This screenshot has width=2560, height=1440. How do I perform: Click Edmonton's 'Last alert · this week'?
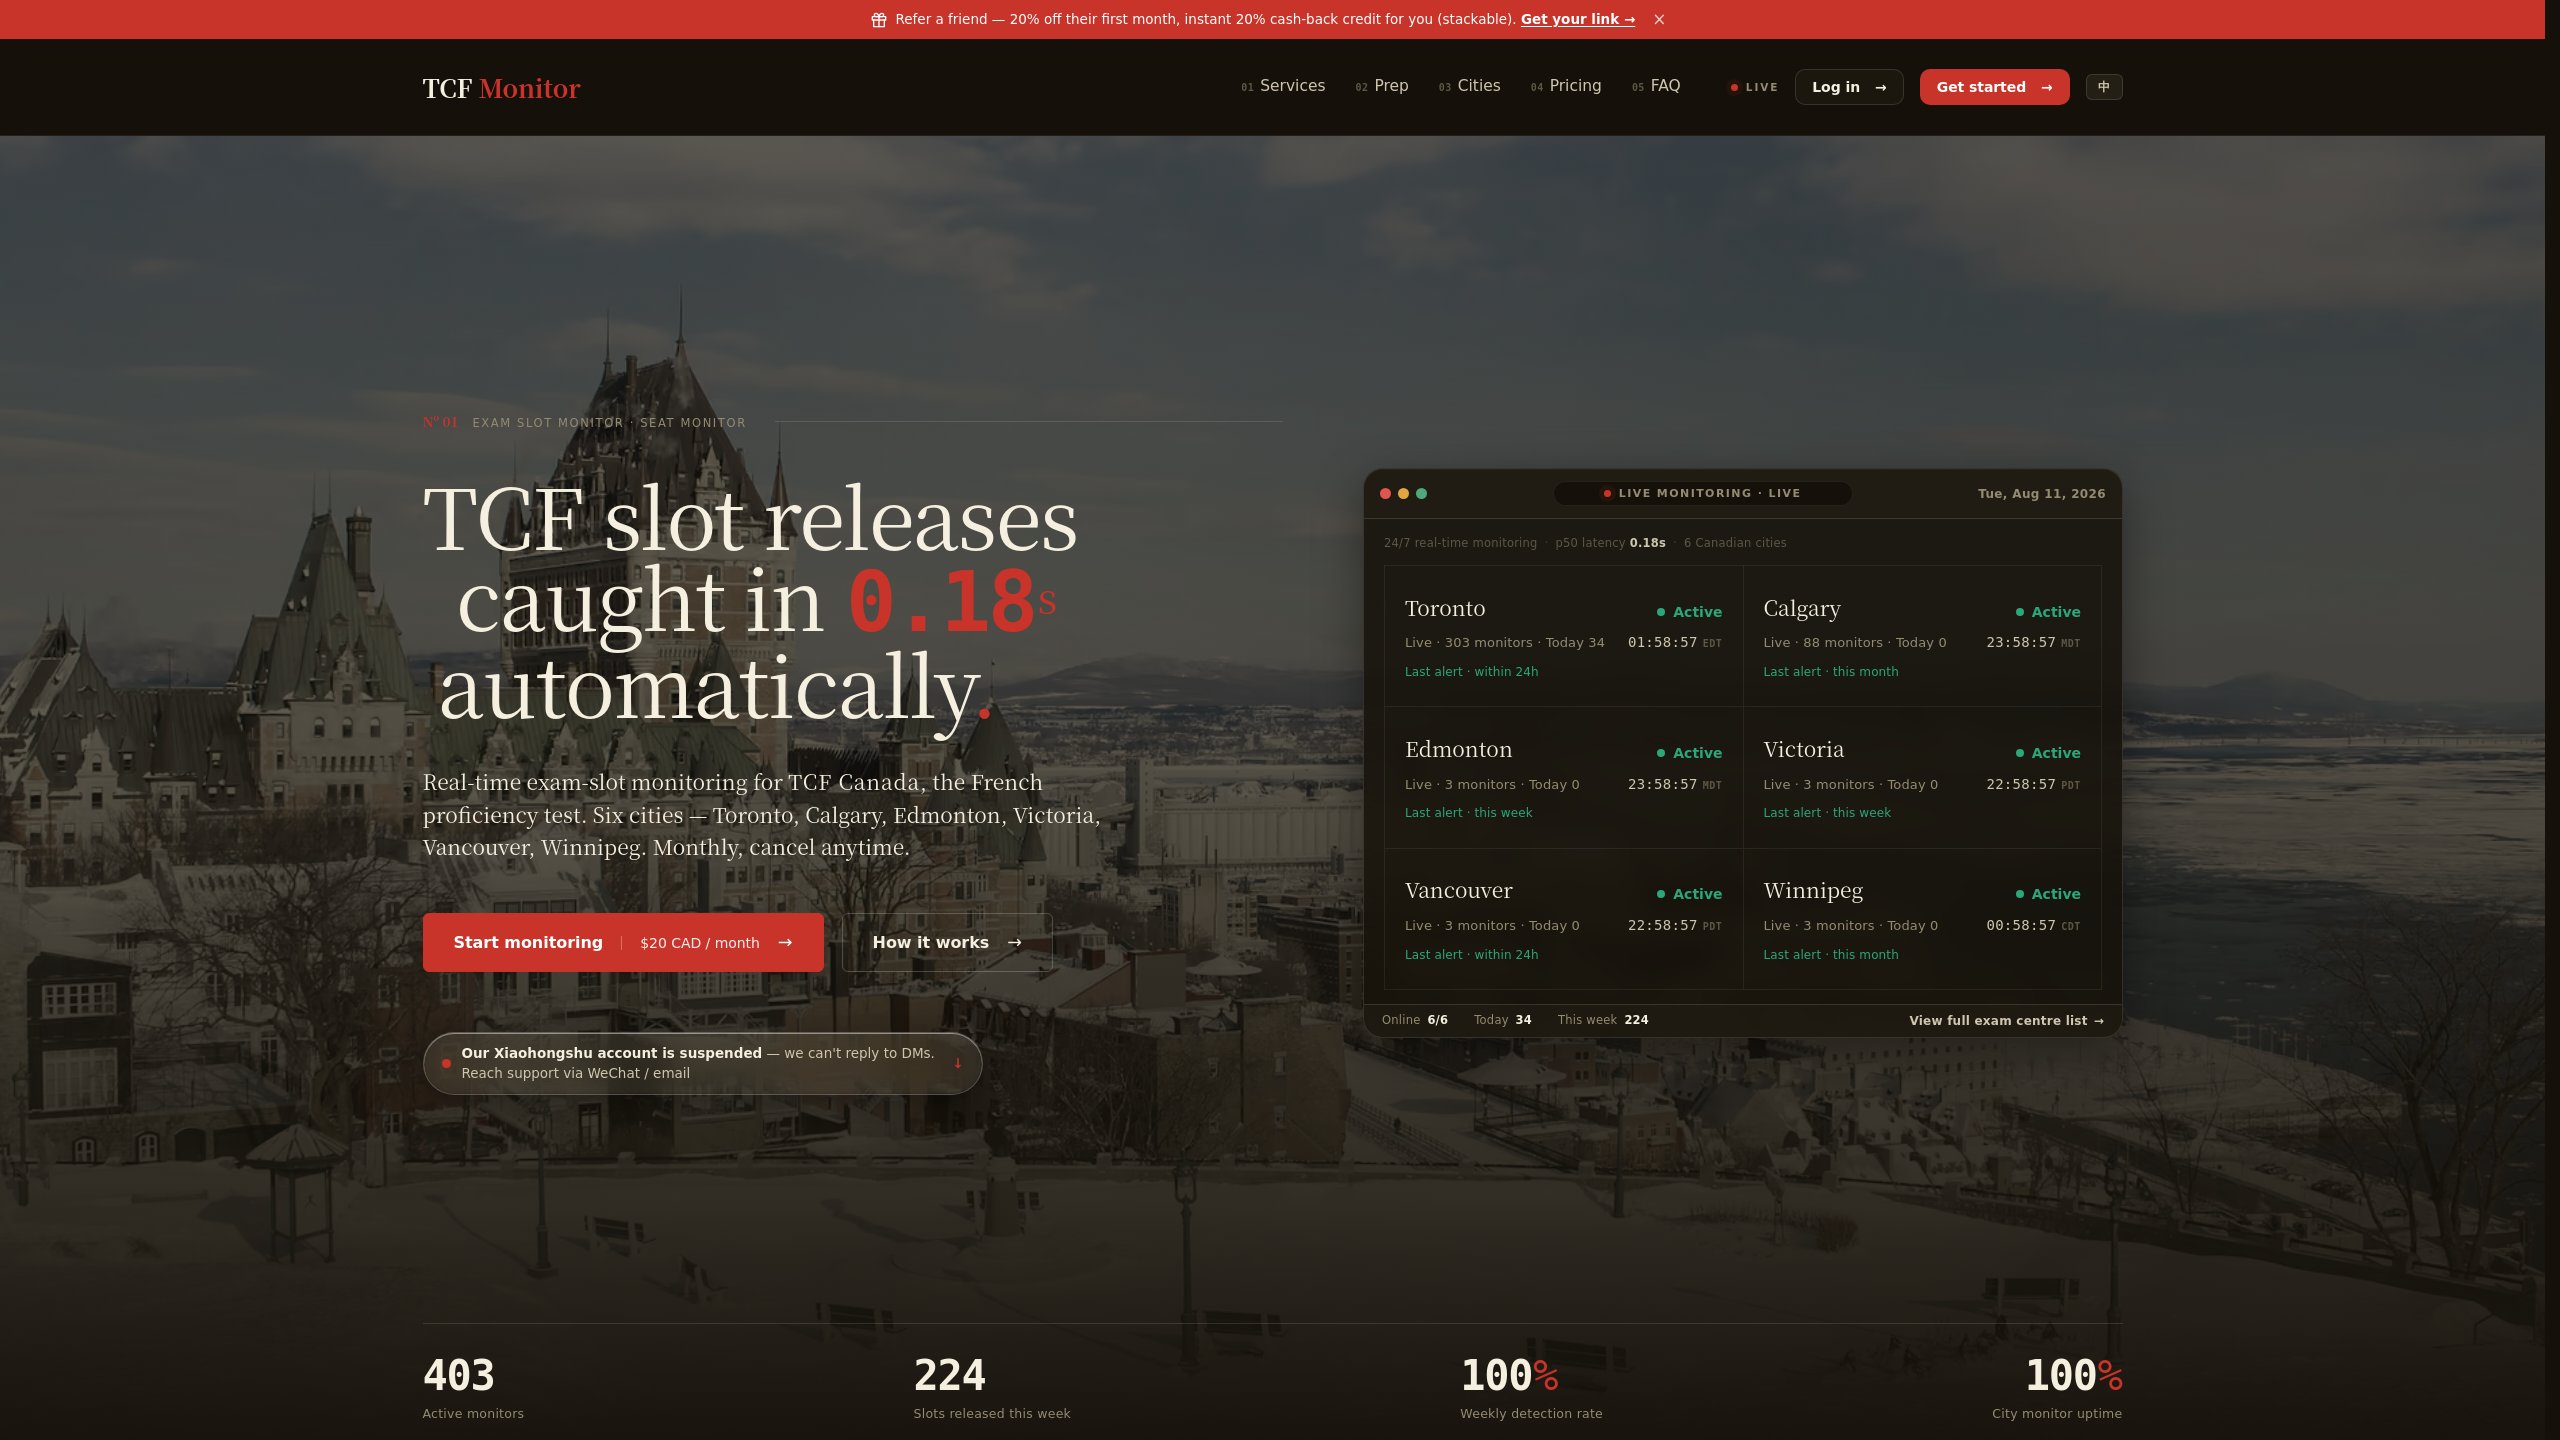[1468, 813]
